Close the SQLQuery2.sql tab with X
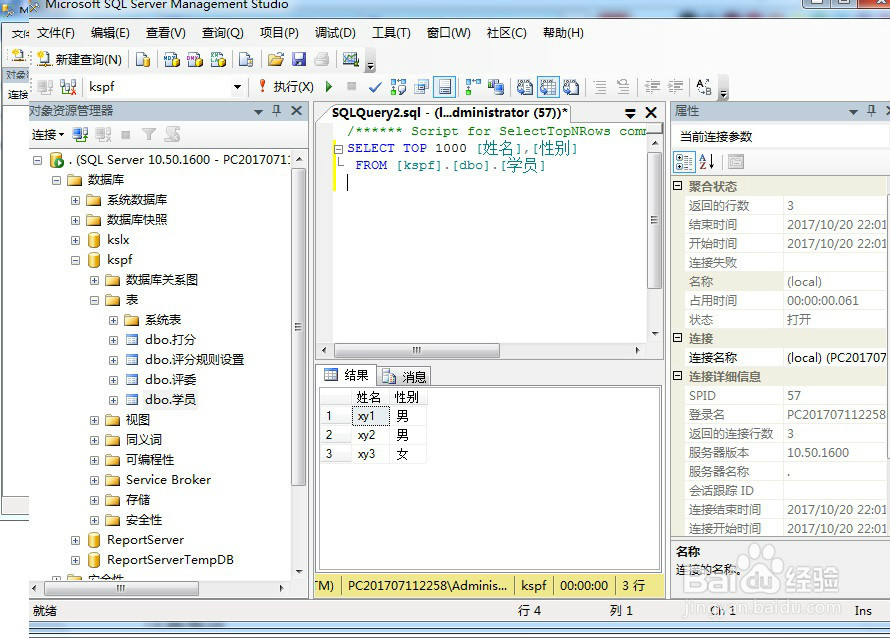Viewport: 890px width, 638px height. [651, 112]
